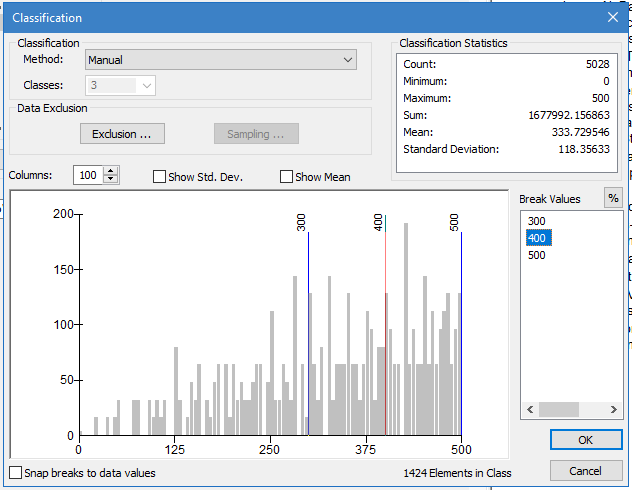Select the highlighted 400 break value

pyautogui.click(x=537, y=238)
